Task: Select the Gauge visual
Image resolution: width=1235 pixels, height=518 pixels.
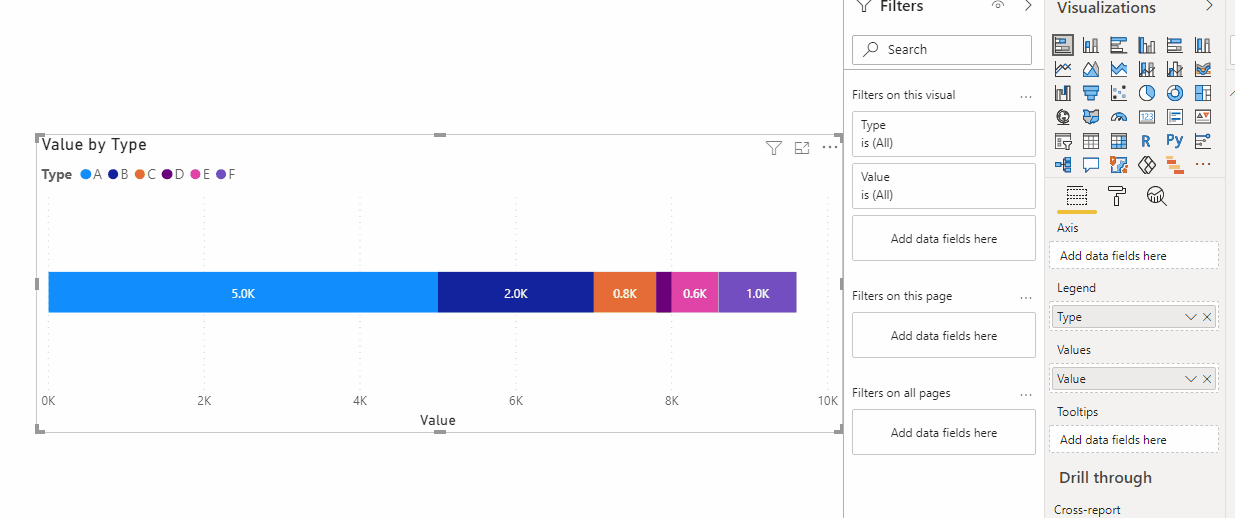Action: click(1119, 117)
